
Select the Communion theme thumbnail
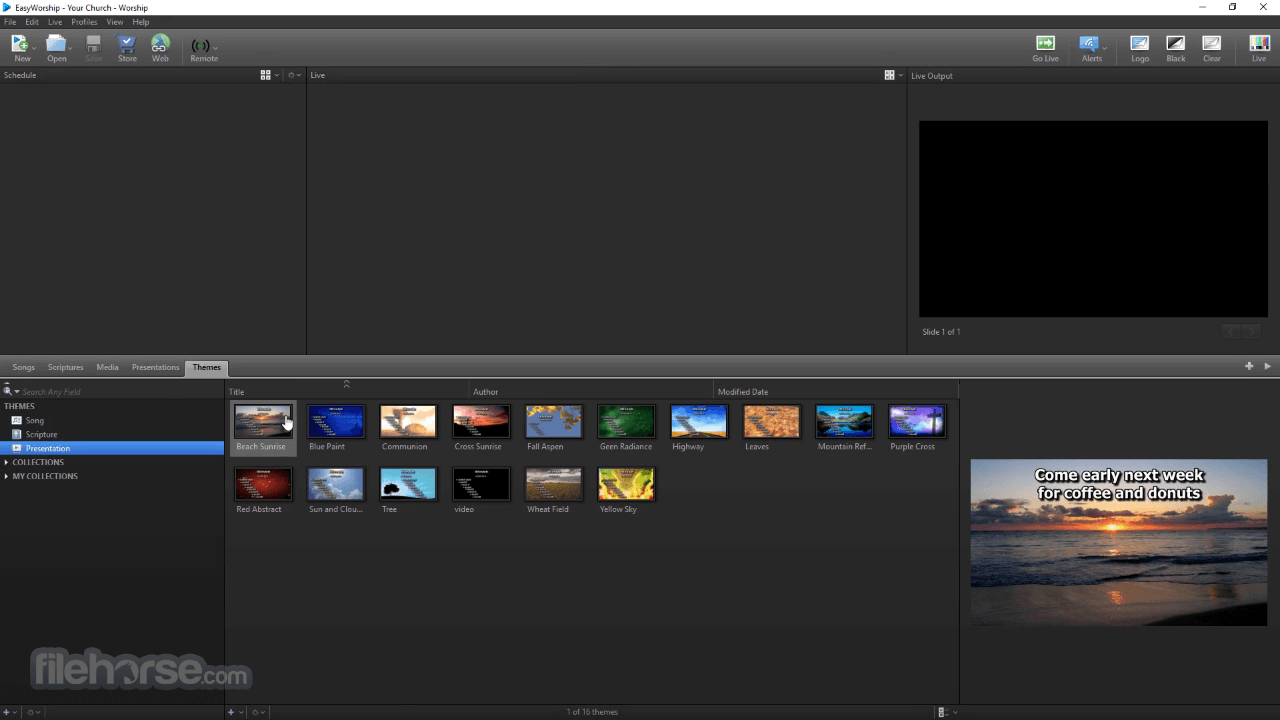tap(408, 421)
